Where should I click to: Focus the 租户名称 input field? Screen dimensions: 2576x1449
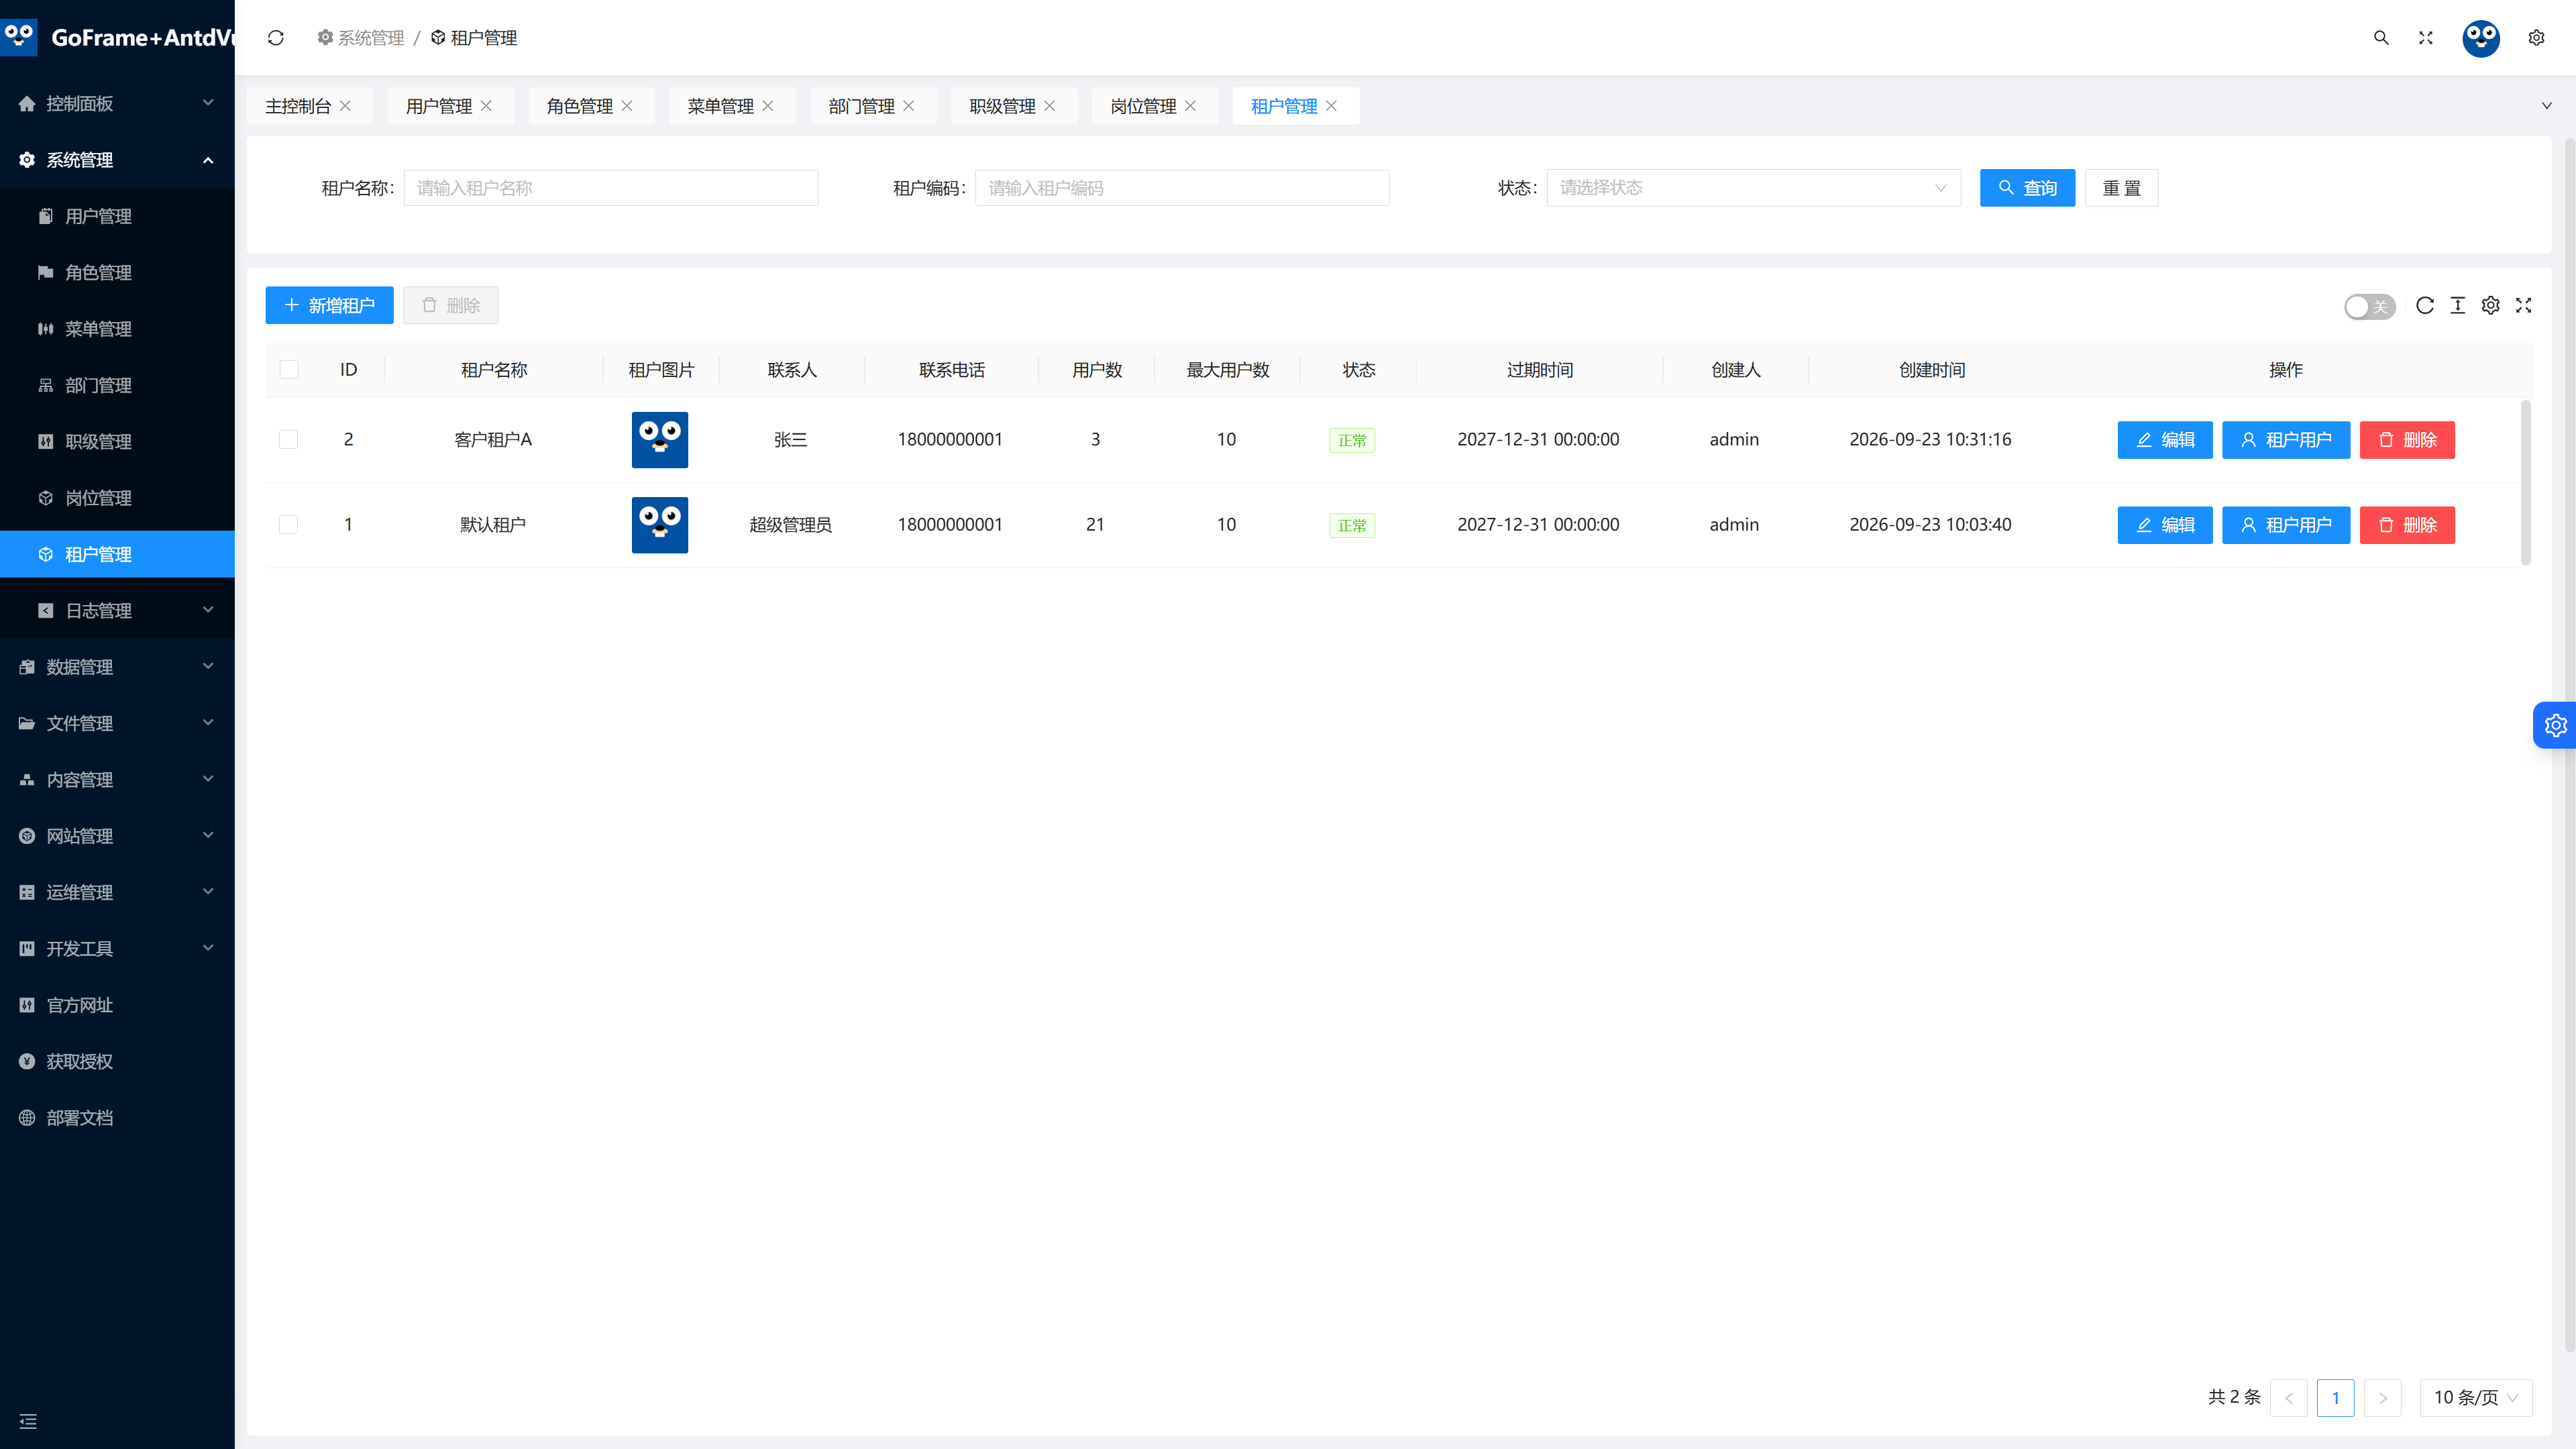tap(610, 188)
